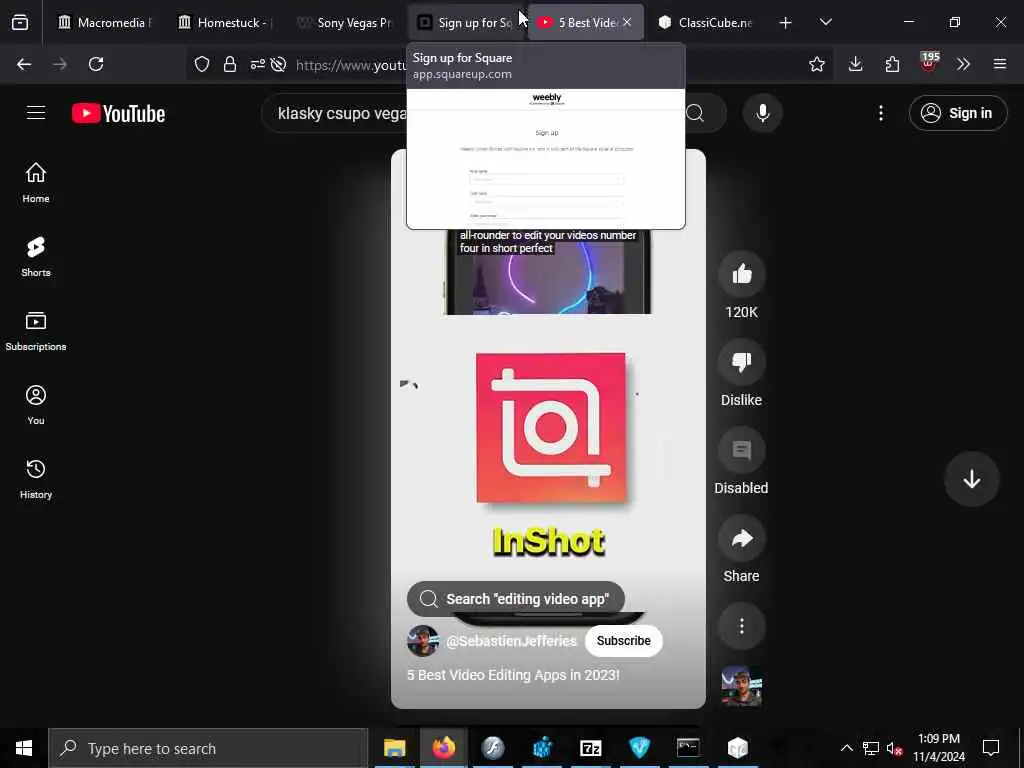Click Search "editing video app" pill
This screenshot has width=1024, height=768.
(x=516, y=599)
